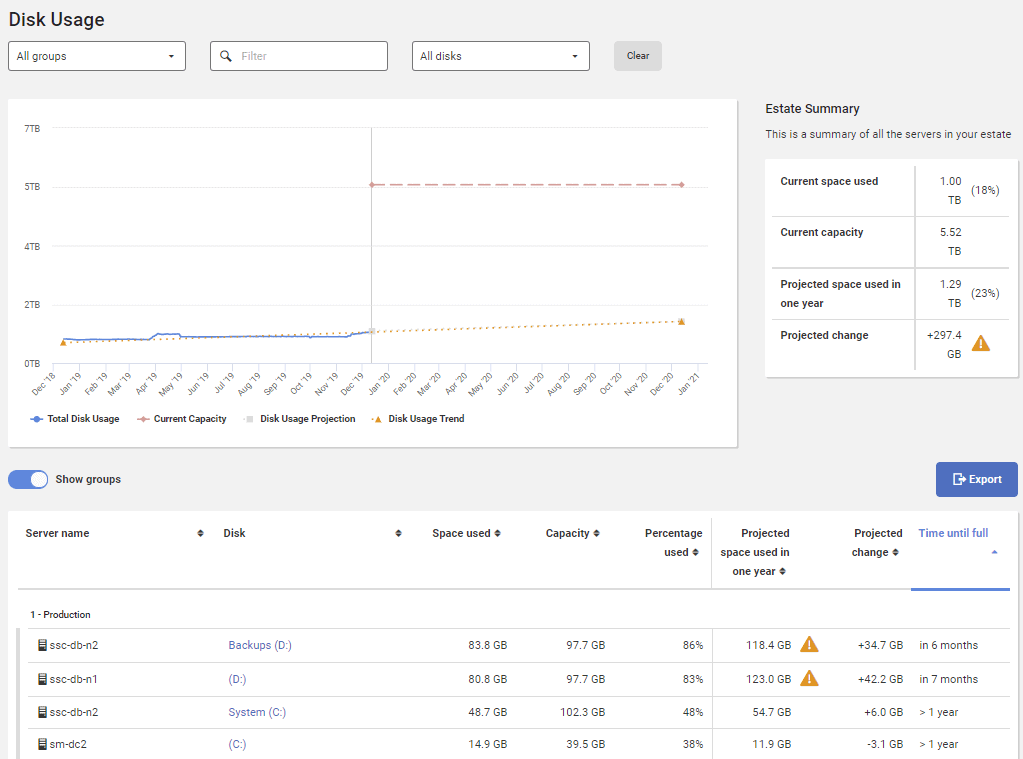Toggle Current Capacity legend item
Image resolution: width=1023 pixels, height=759 pixels.
(182, 419)
